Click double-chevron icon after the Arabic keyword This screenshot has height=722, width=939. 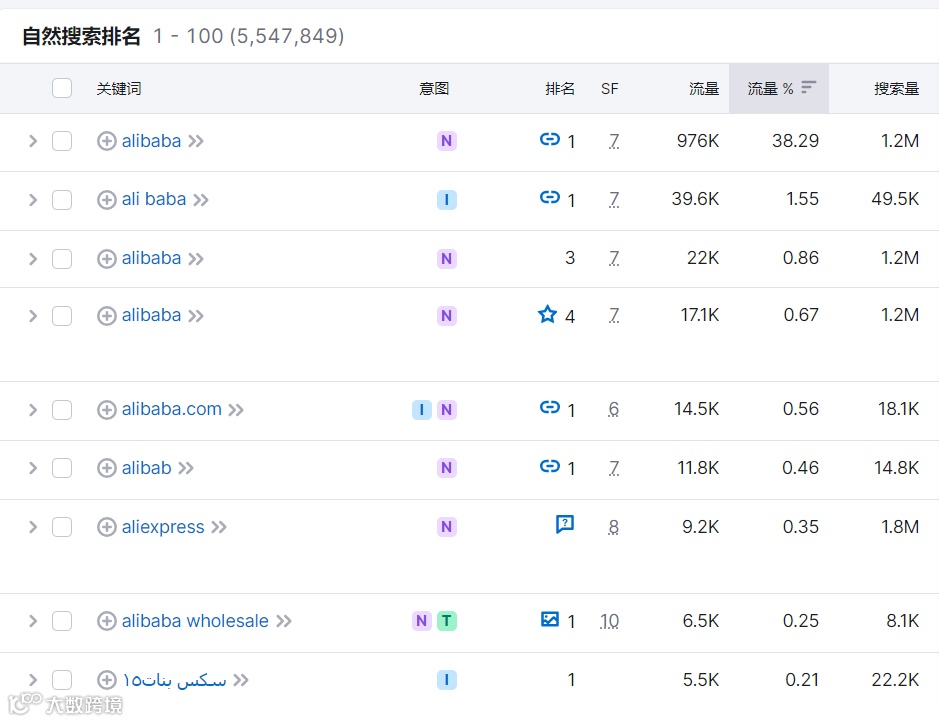pyautogui.click(x=241, y=680)
